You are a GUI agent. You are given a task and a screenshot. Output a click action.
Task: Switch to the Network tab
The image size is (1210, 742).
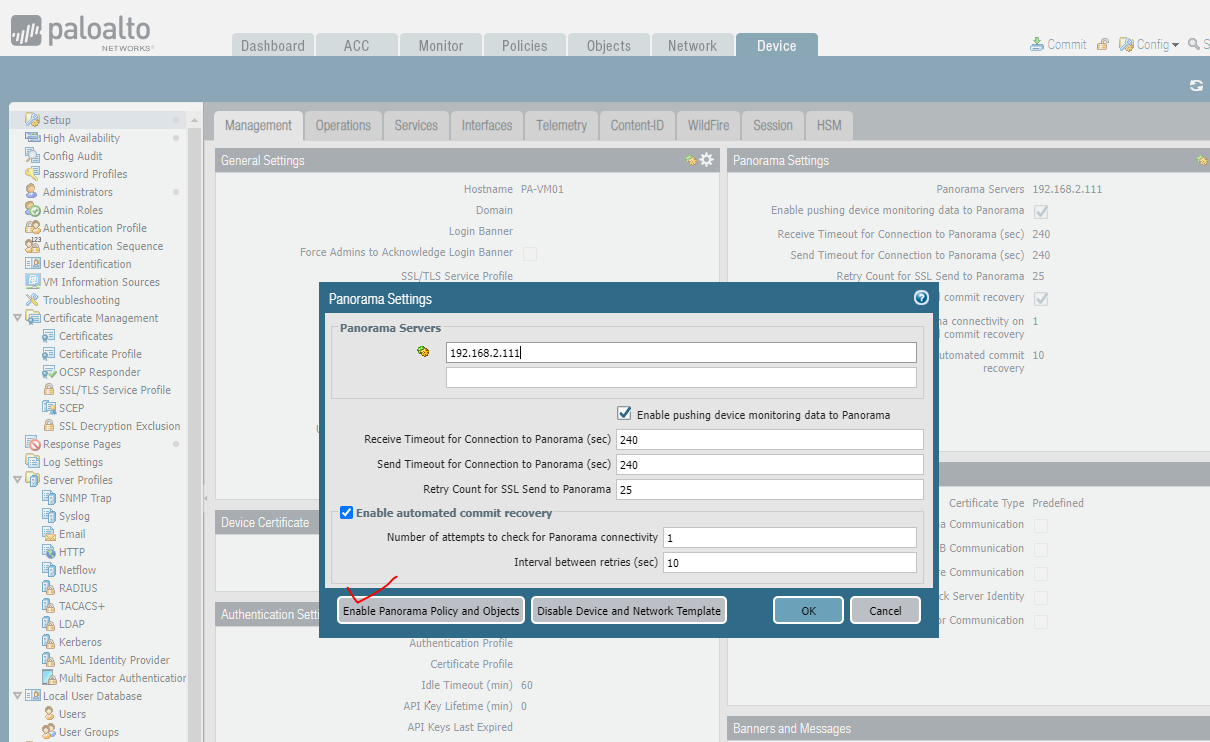coord(693,46)
